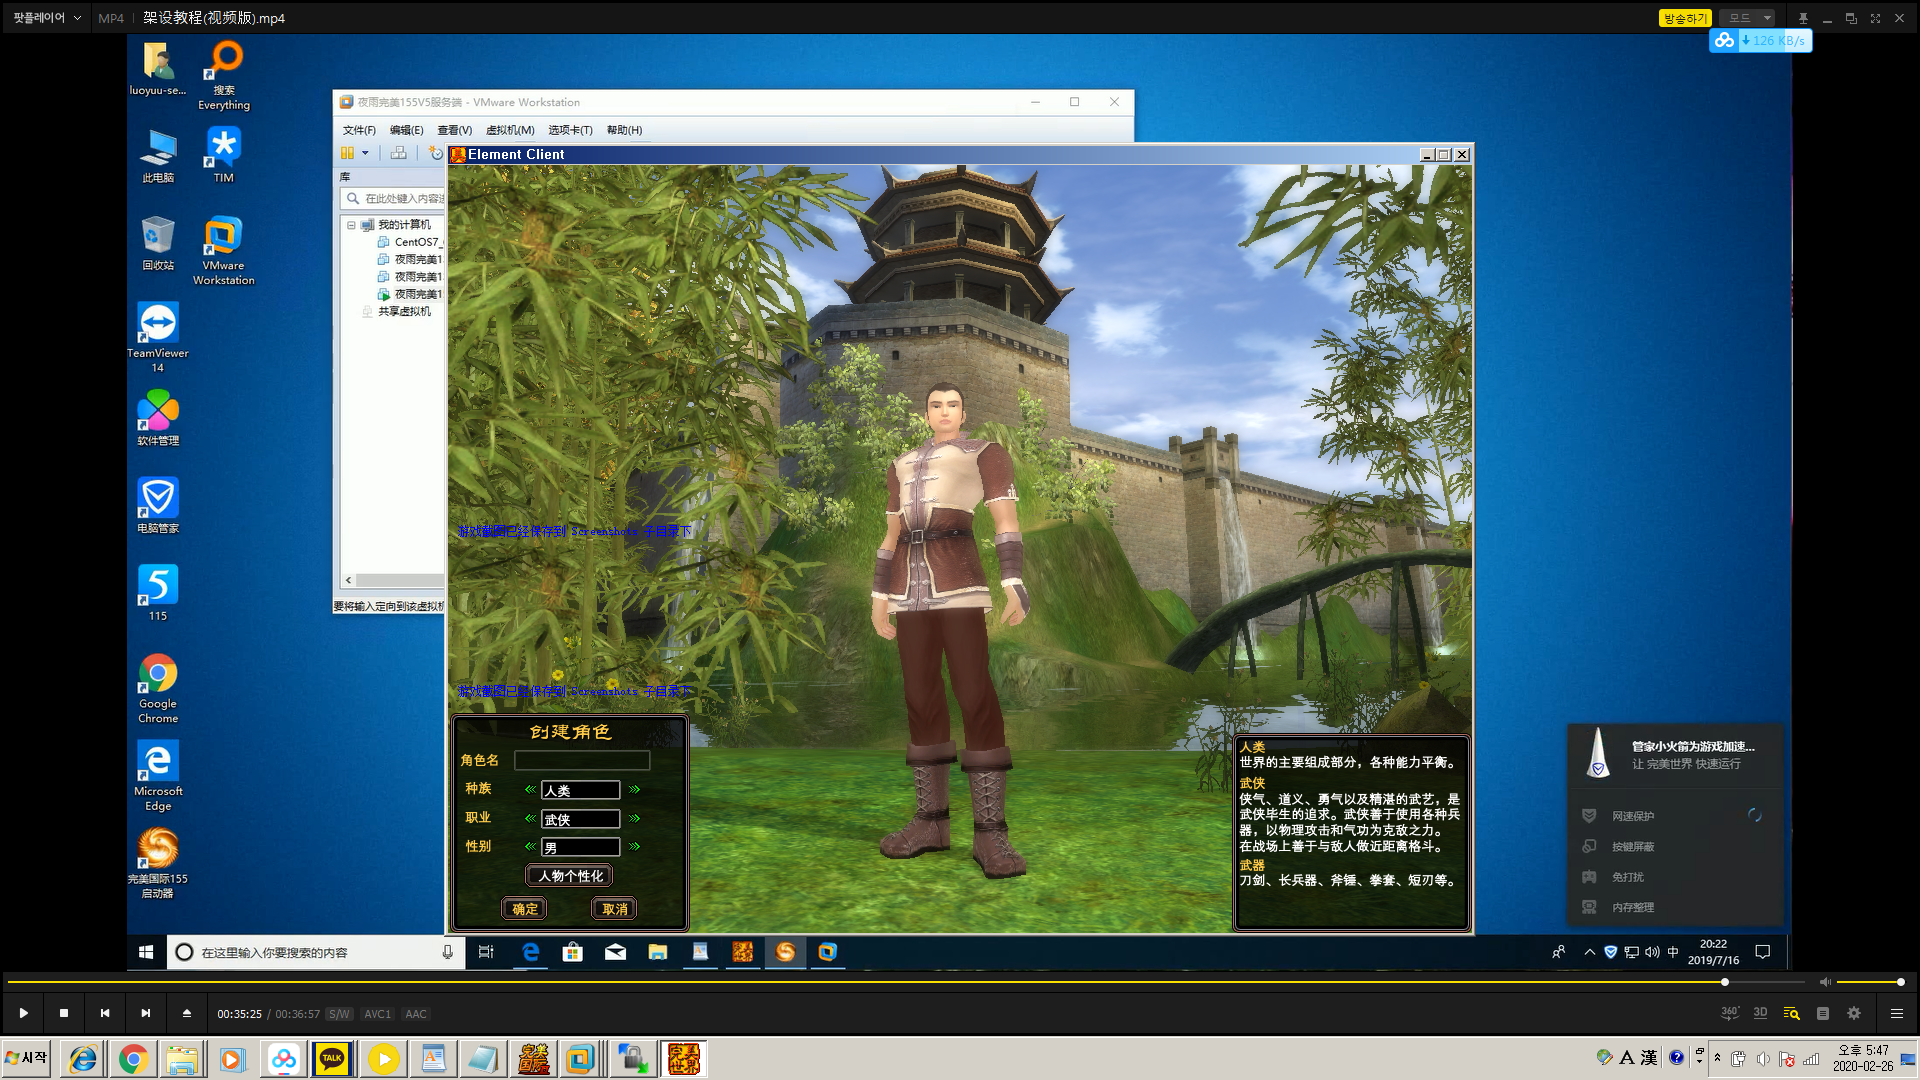Click the 确定 confirm button

[524, 909]
